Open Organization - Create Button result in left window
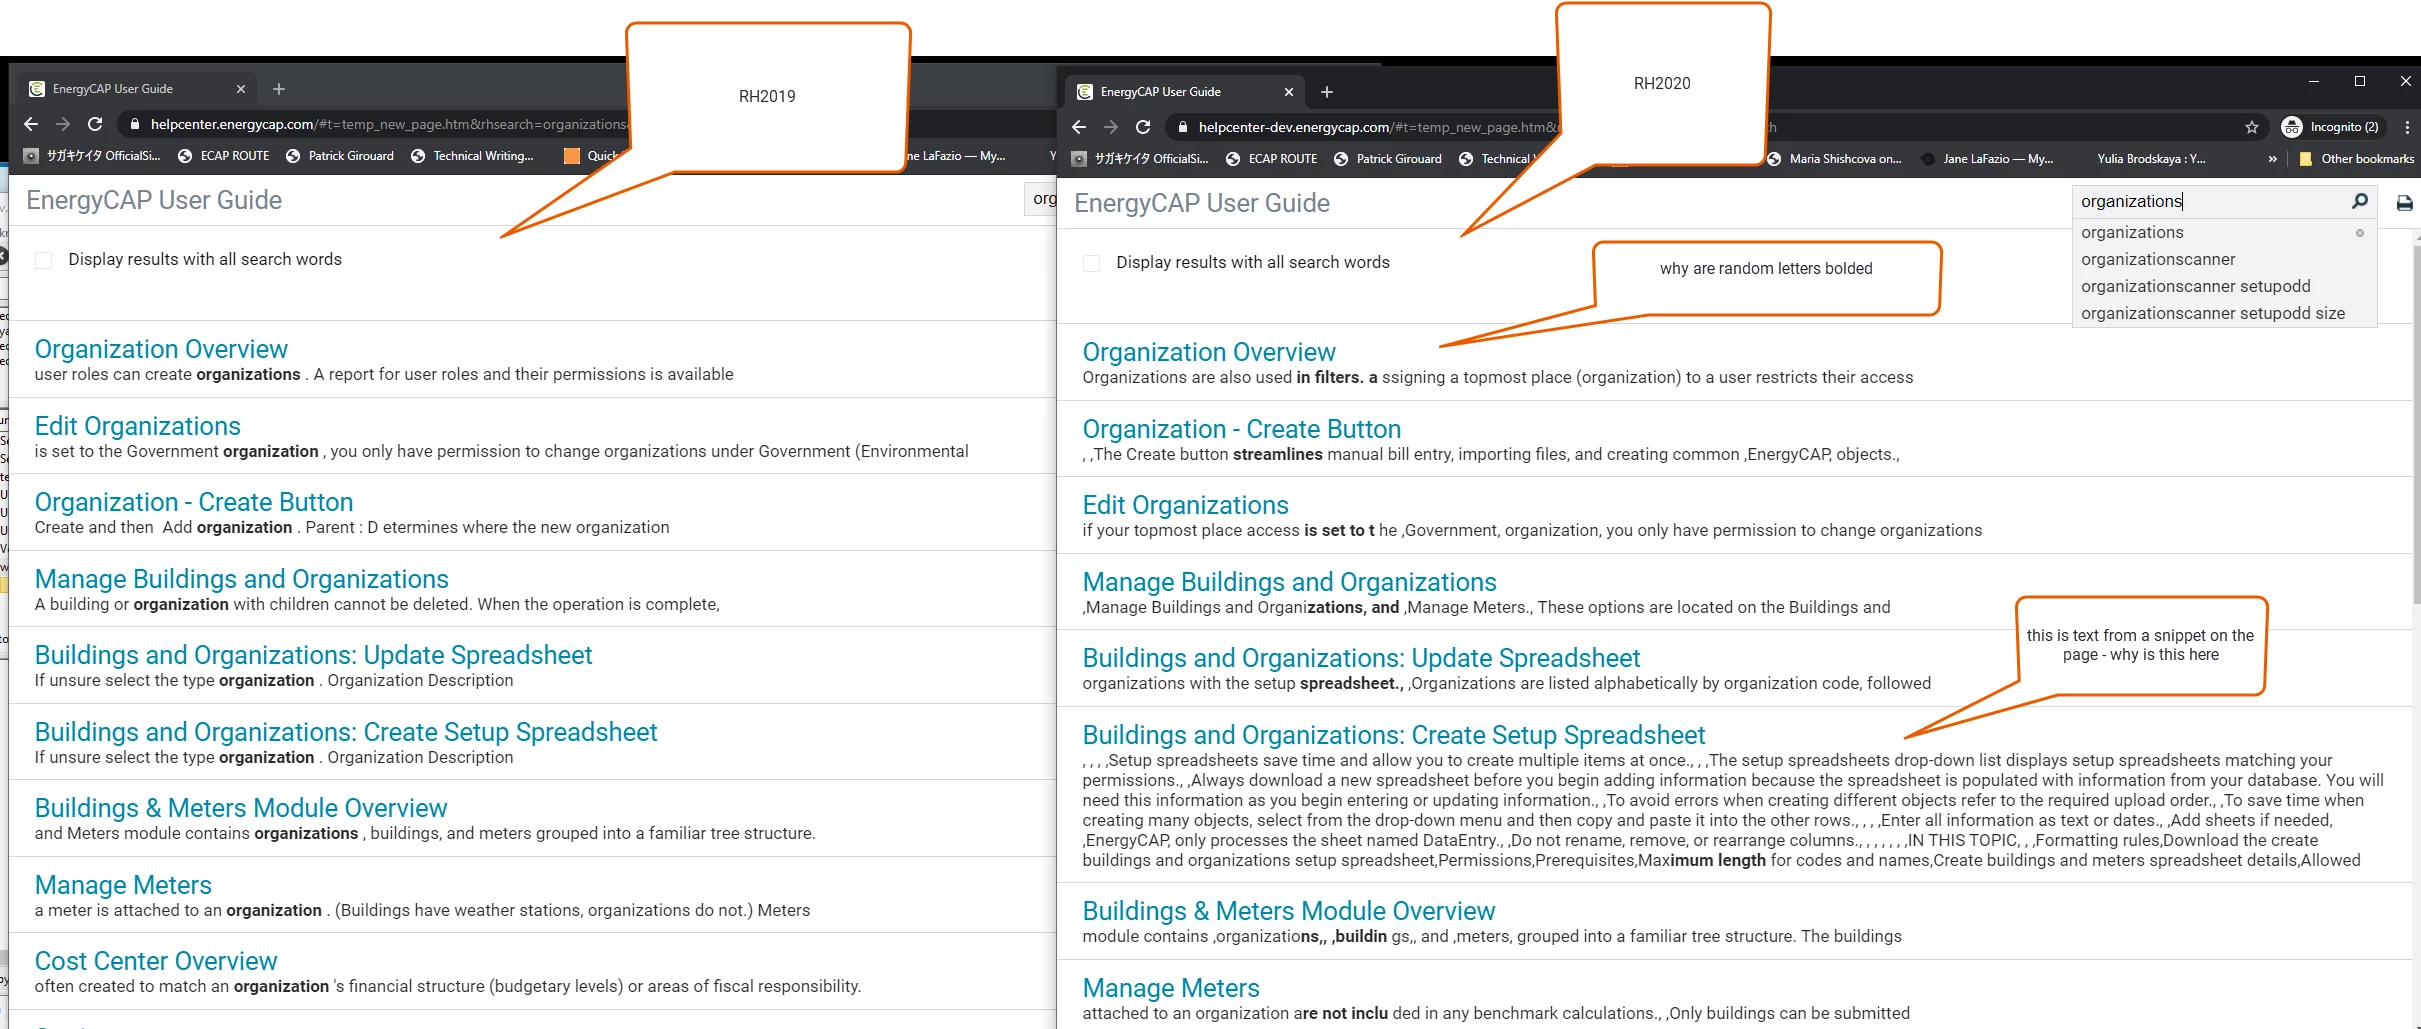Viewport: 2421px width, 1029px height. 194,502
